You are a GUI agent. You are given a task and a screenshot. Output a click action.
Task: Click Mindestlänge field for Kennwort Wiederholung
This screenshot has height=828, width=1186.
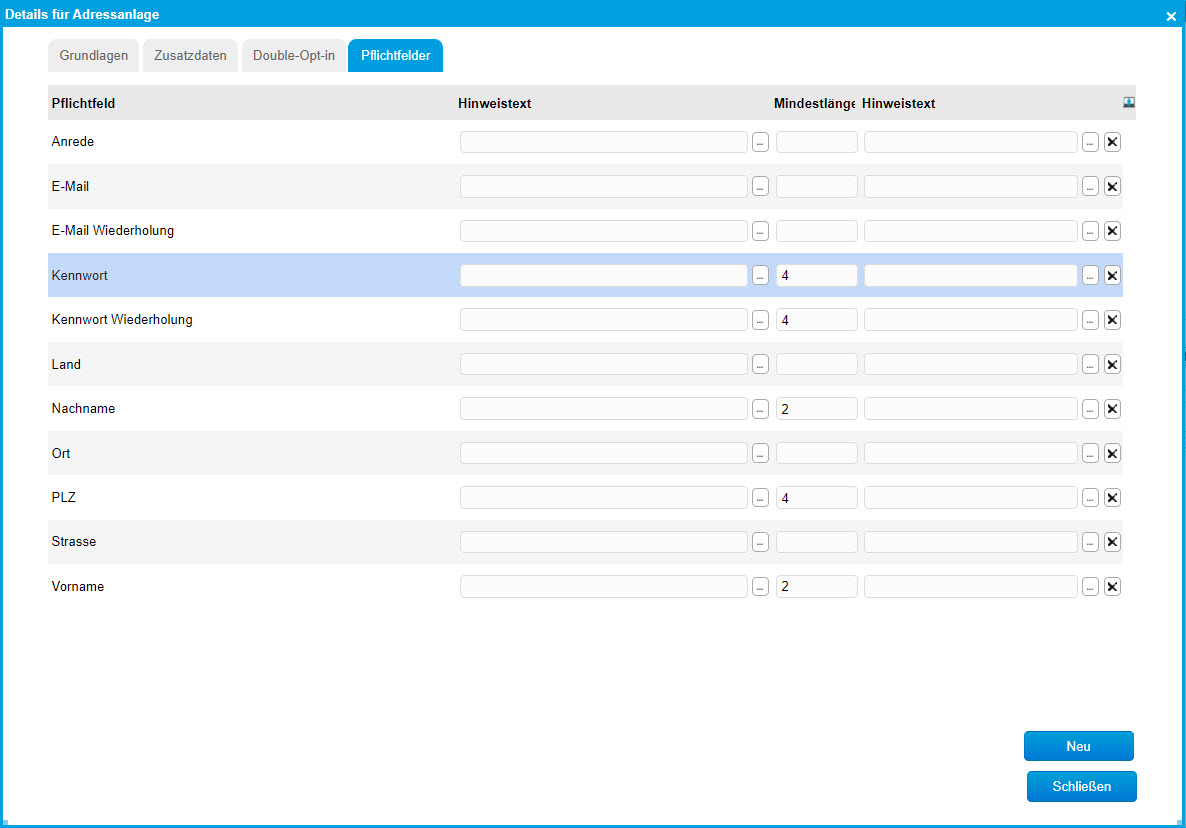pyautogui.click(x=816, y=320)
